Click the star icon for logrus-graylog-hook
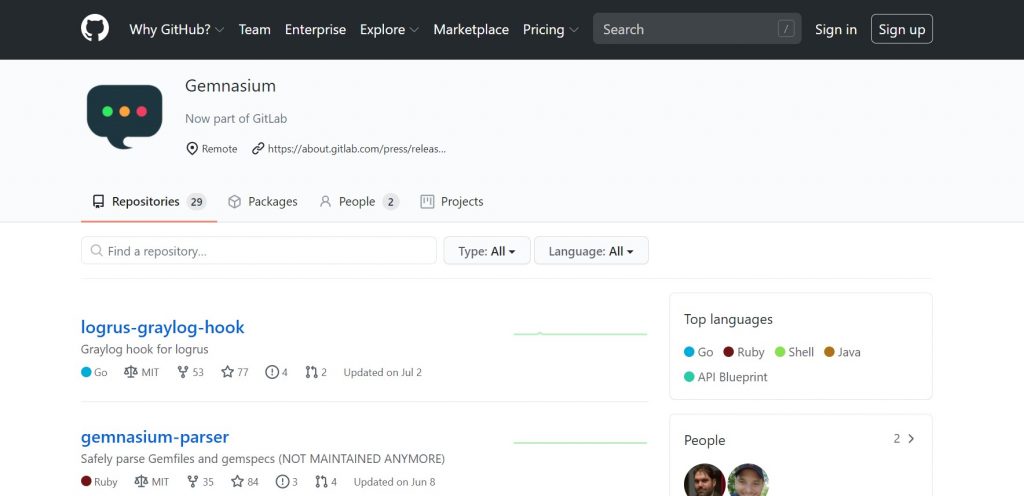The height and width of the screenshot is (496, 1024). pos(227,372)
